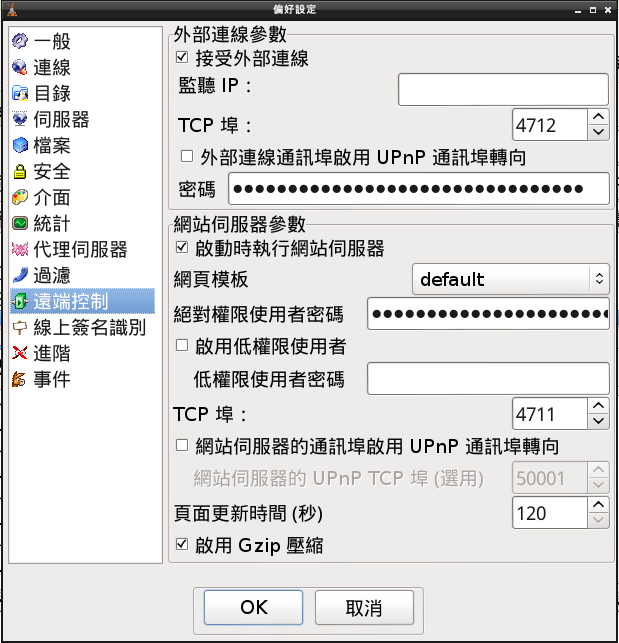Confirm settings with the OK button
This screenshot has width=619, height=643.
click(x=254, y=607)
